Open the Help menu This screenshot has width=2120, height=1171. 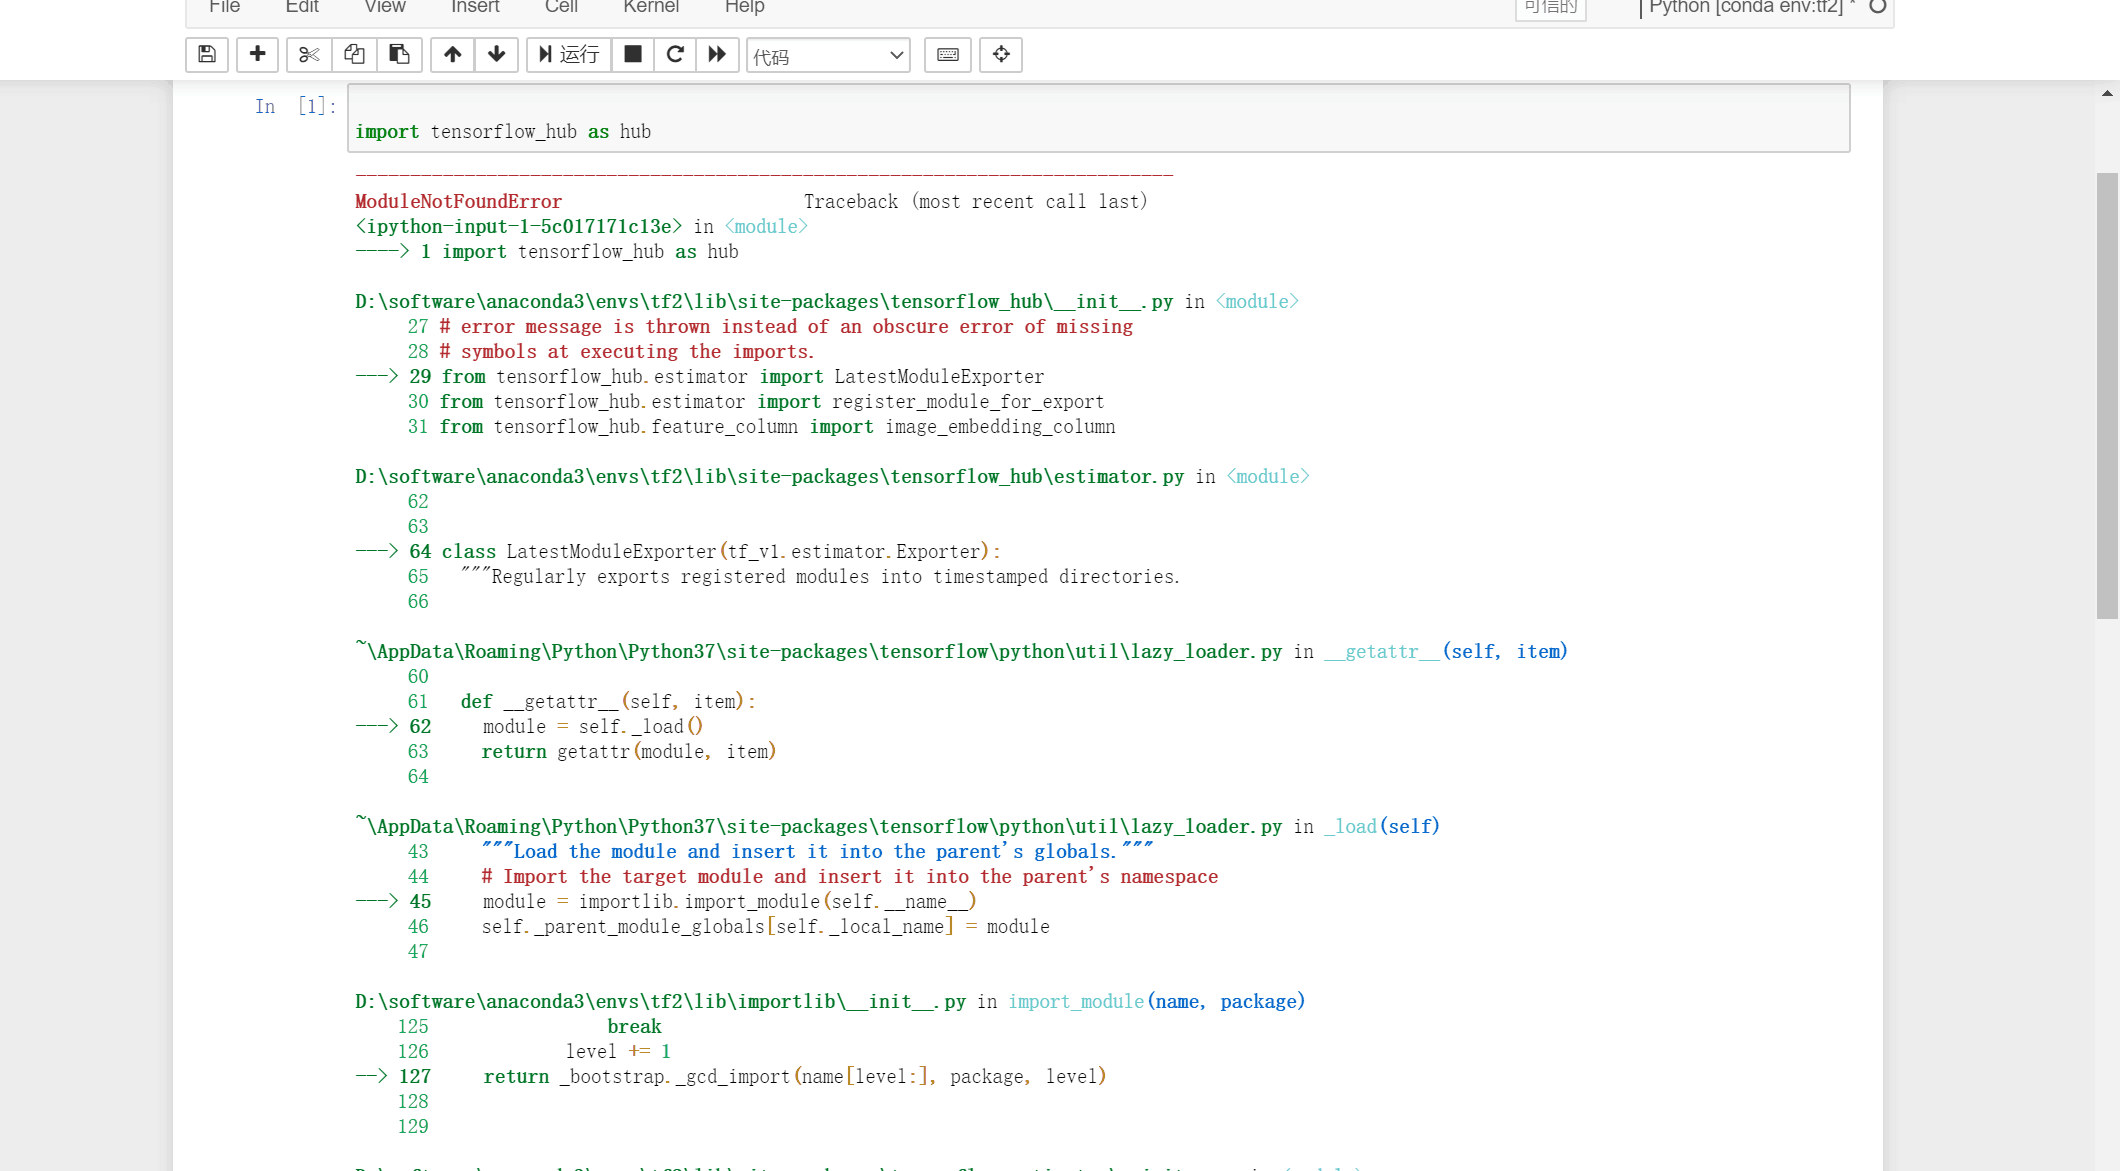coord(744,7)
